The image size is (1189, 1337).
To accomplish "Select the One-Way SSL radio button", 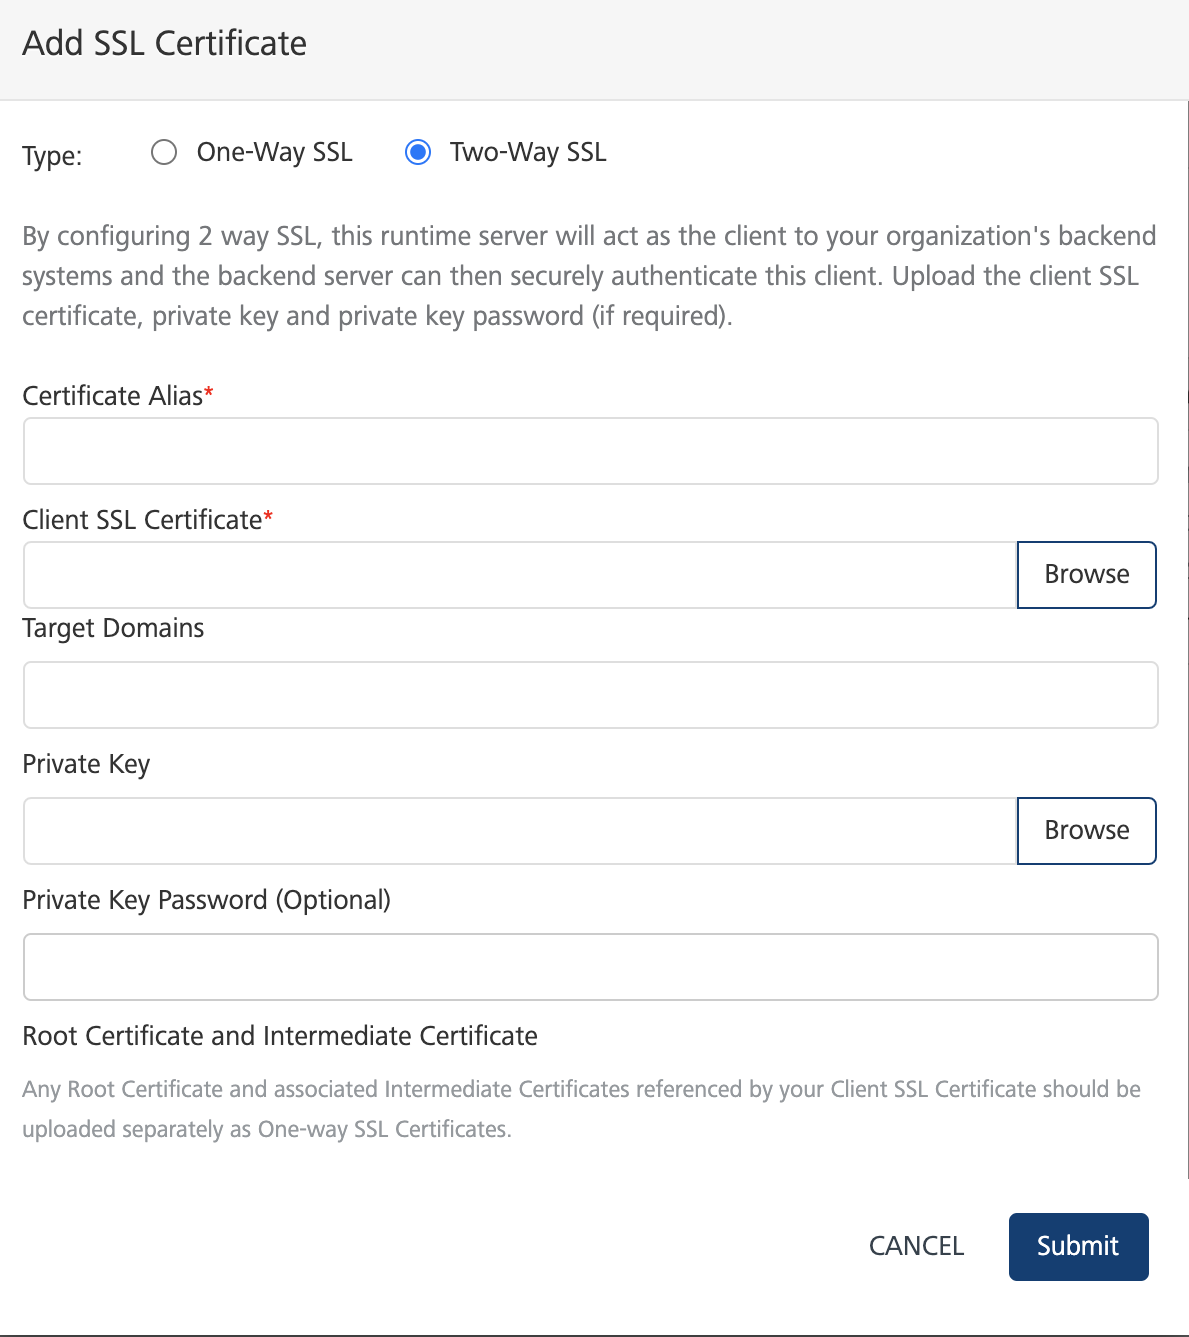I will [x=164, y=152].
